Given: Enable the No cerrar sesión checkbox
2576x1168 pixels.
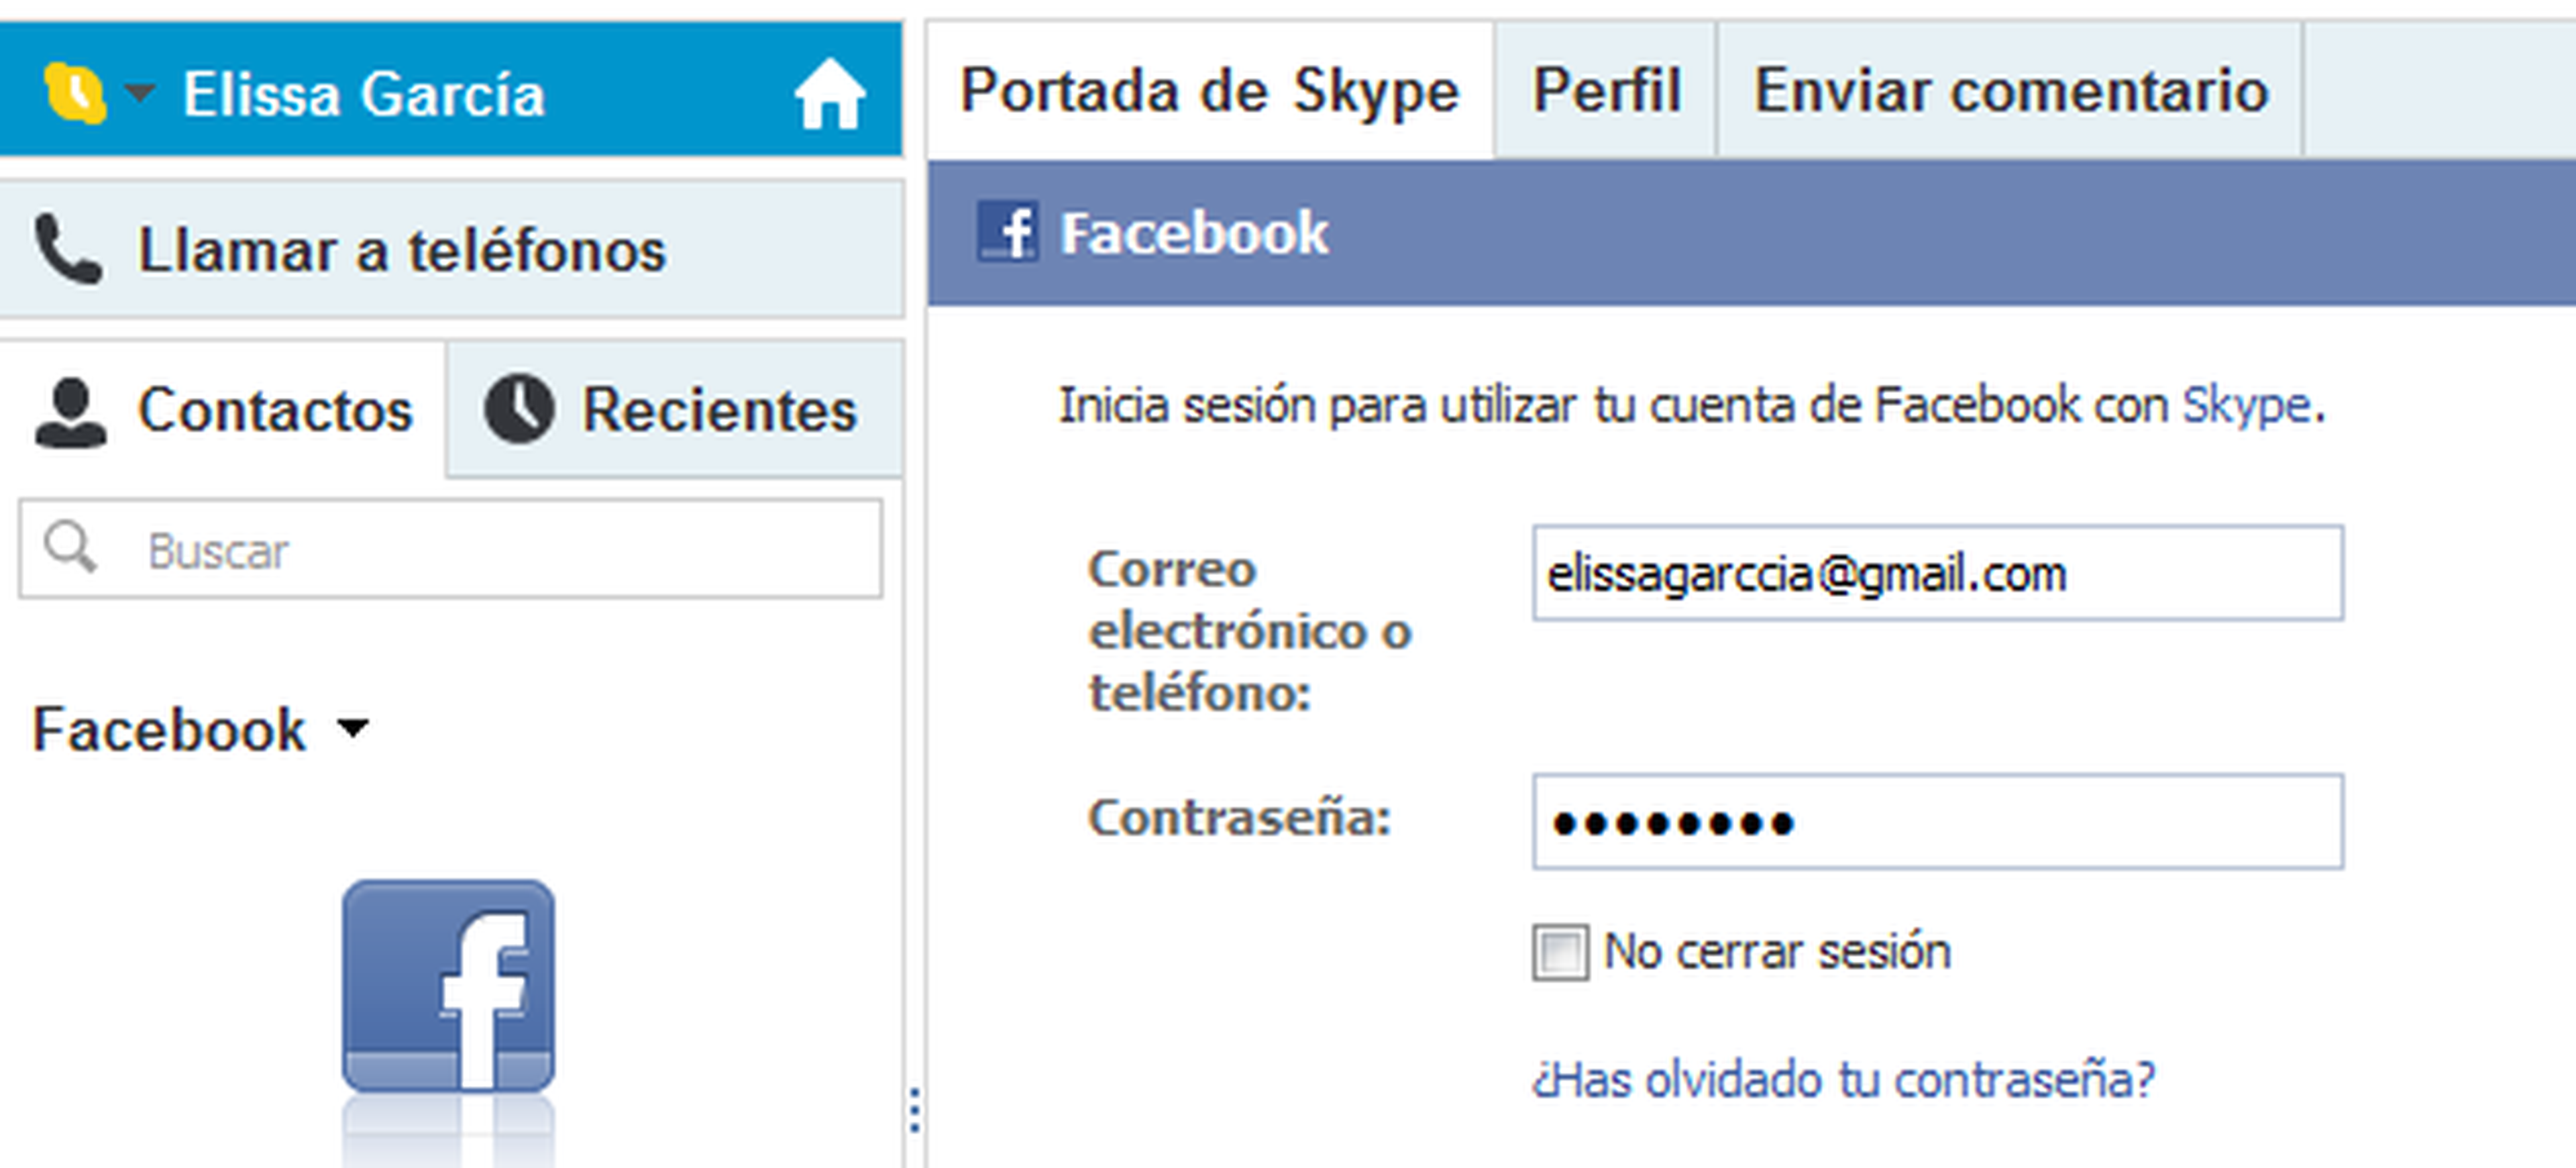Looking at the screenshot, I should [1559, 952].
